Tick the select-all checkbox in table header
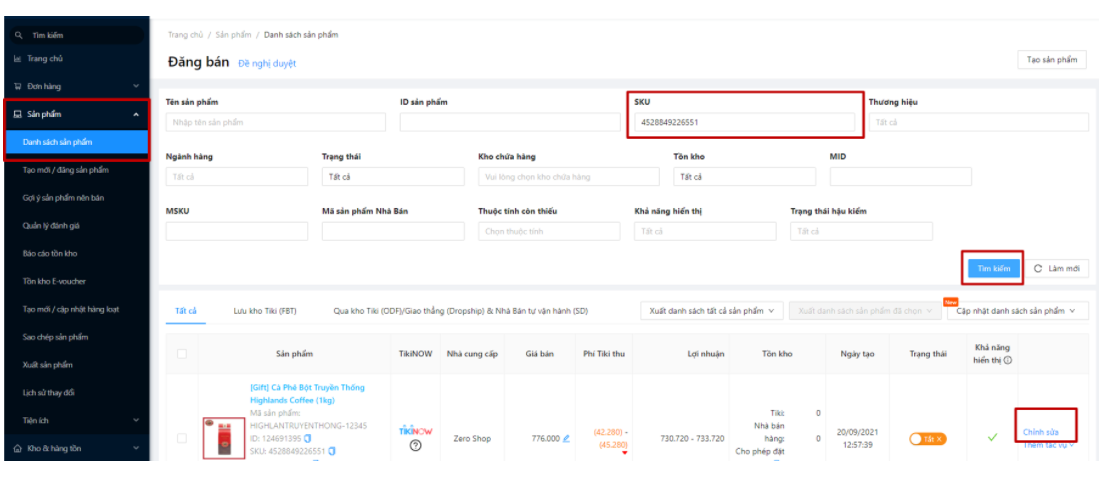The height and width of the screenshot is (488, 1107). [x=181, y=353]
